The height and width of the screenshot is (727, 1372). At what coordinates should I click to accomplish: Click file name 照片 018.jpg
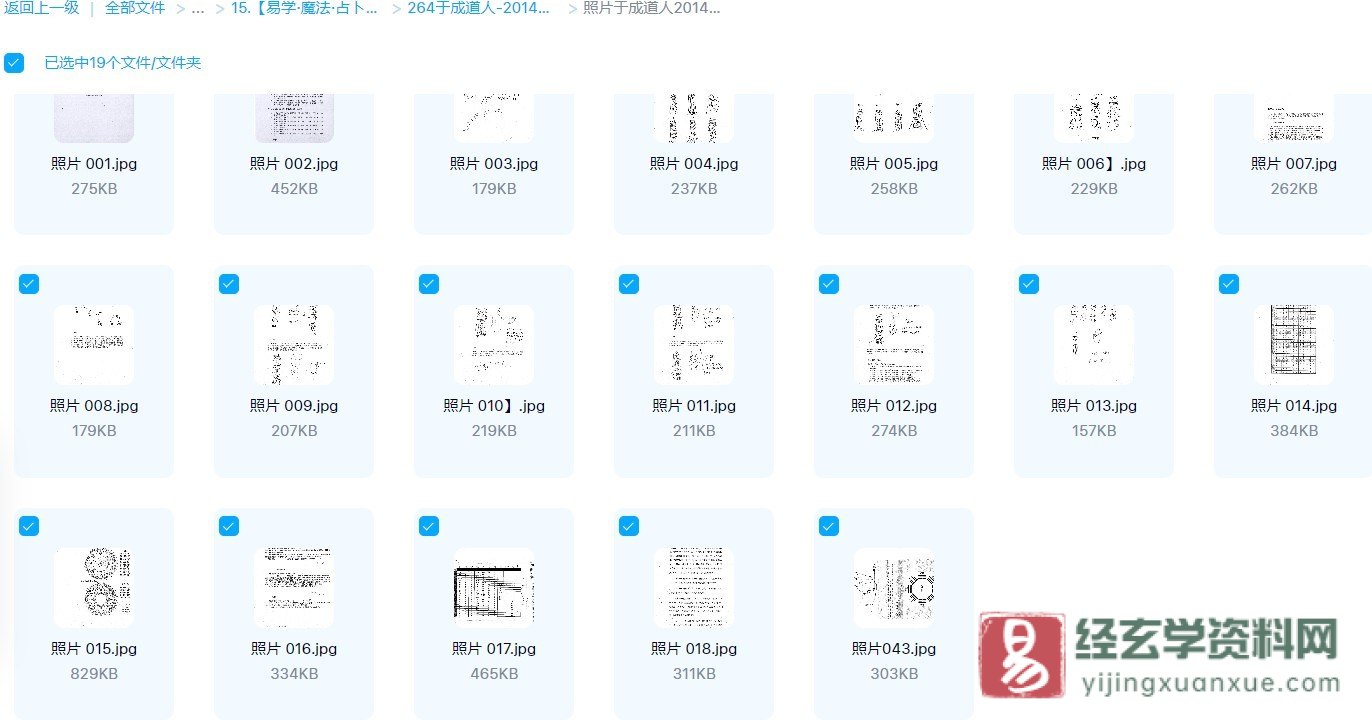click(x=694, y=649)
